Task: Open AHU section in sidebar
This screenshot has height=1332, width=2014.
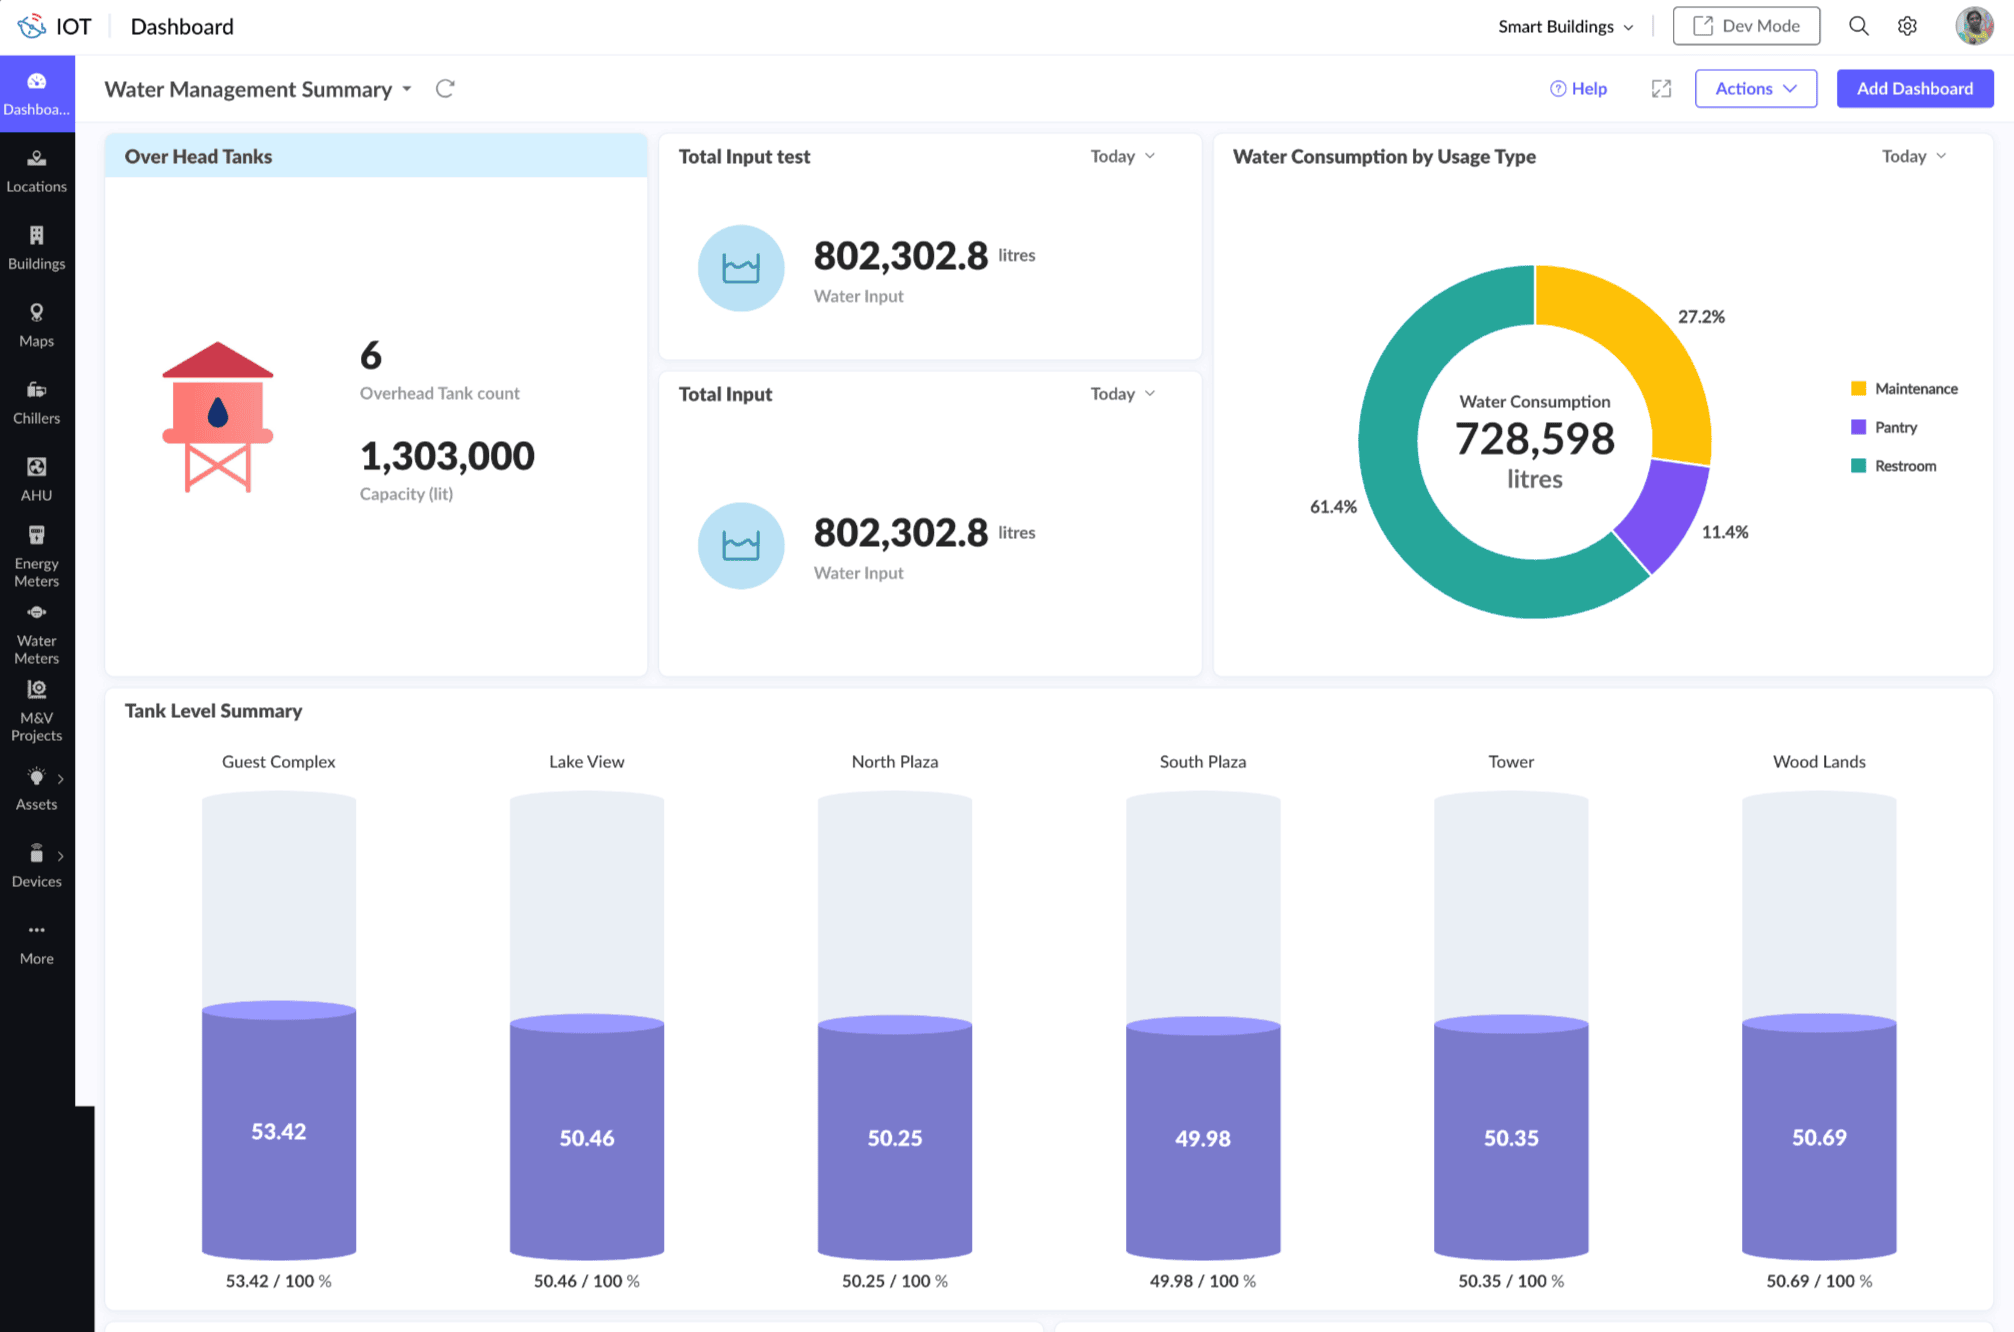Action: coord(36,479)
